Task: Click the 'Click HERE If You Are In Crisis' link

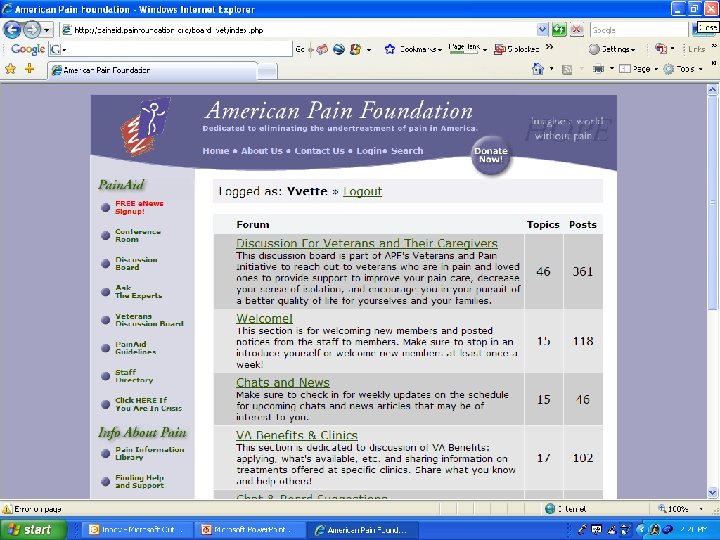Action: [148, 404]
